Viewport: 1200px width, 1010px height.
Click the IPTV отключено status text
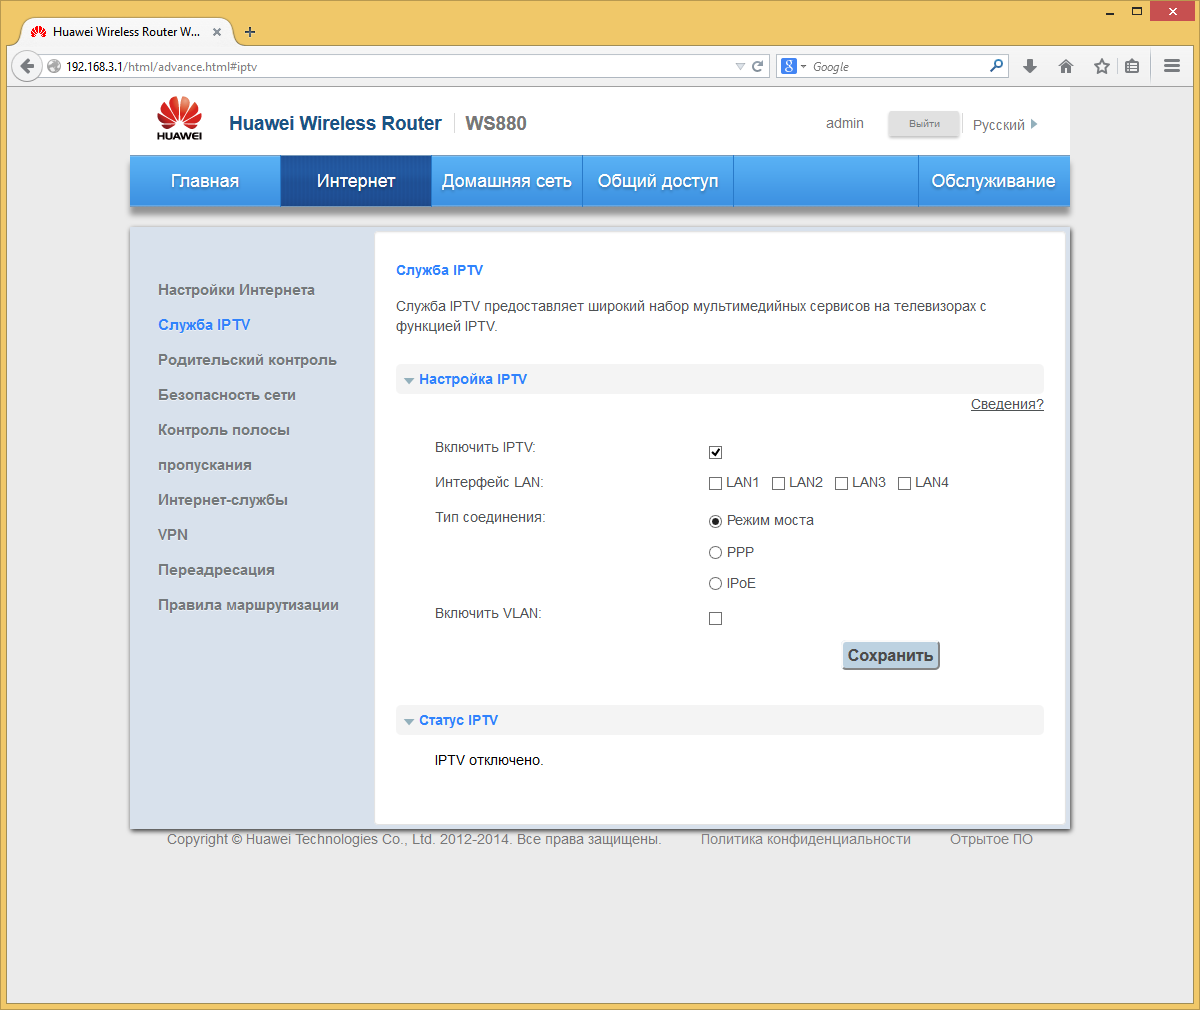pyautogui.click(x=489, y=760)
